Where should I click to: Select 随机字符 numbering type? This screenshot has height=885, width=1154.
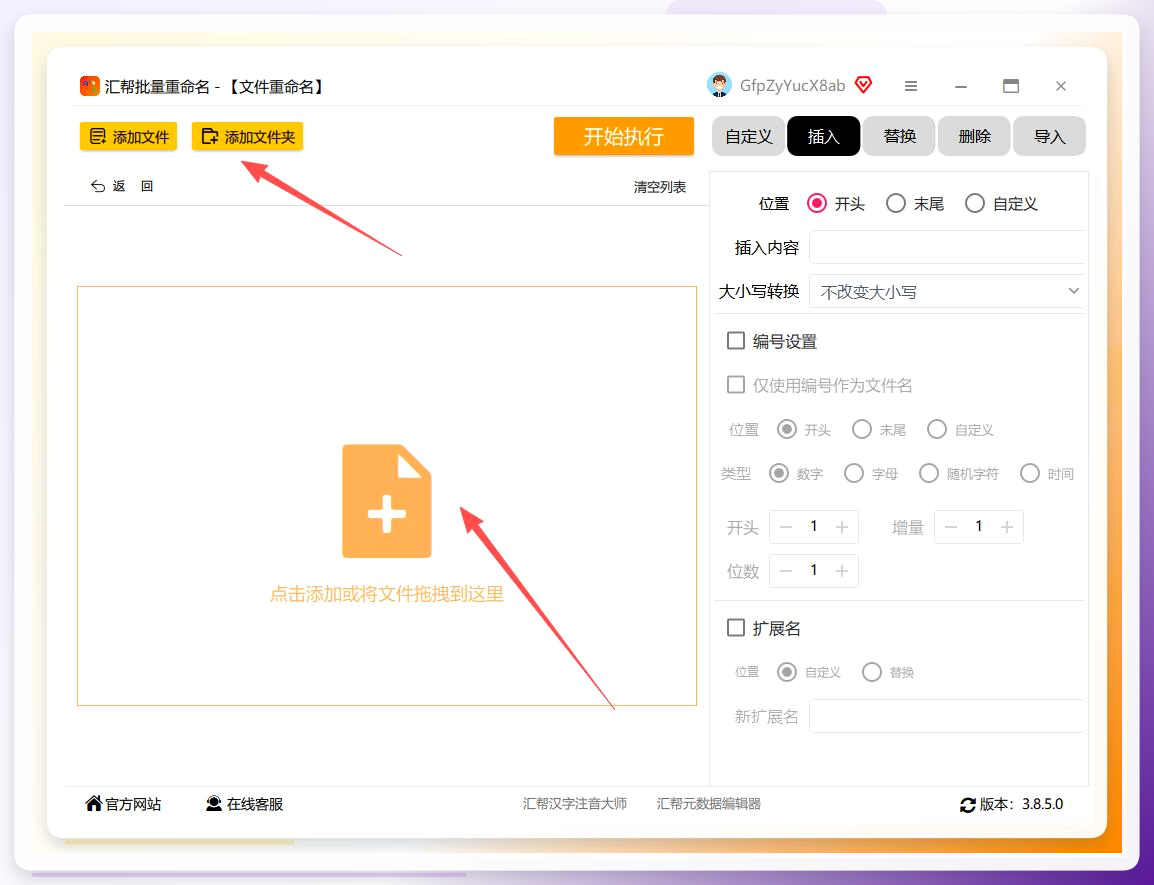929,473
